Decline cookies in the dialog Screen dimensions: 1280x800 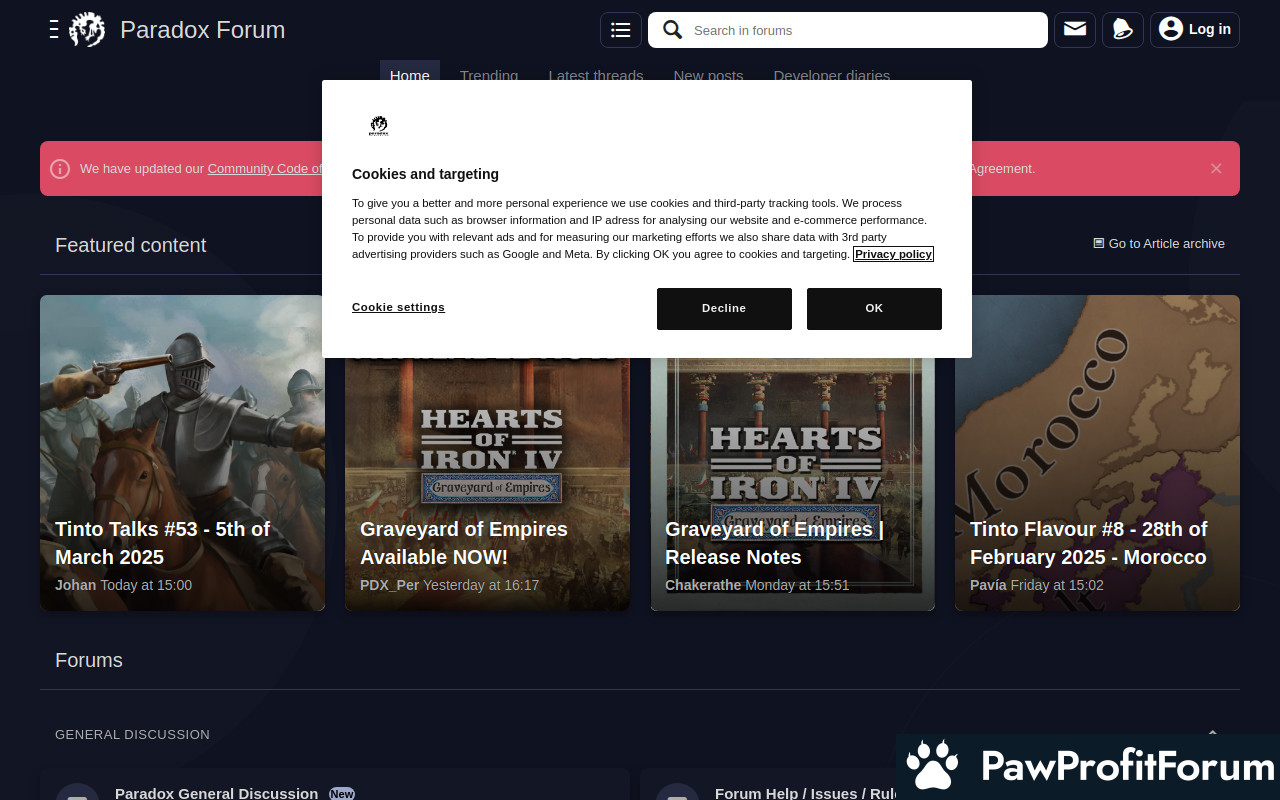click(x=724, y=309)
